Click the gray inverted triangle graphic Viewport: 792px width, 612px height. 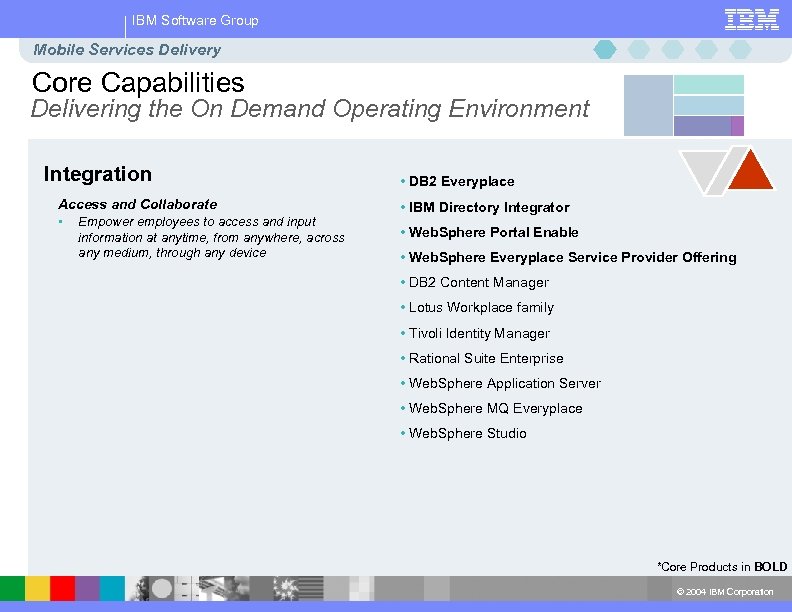pos(702,170)
